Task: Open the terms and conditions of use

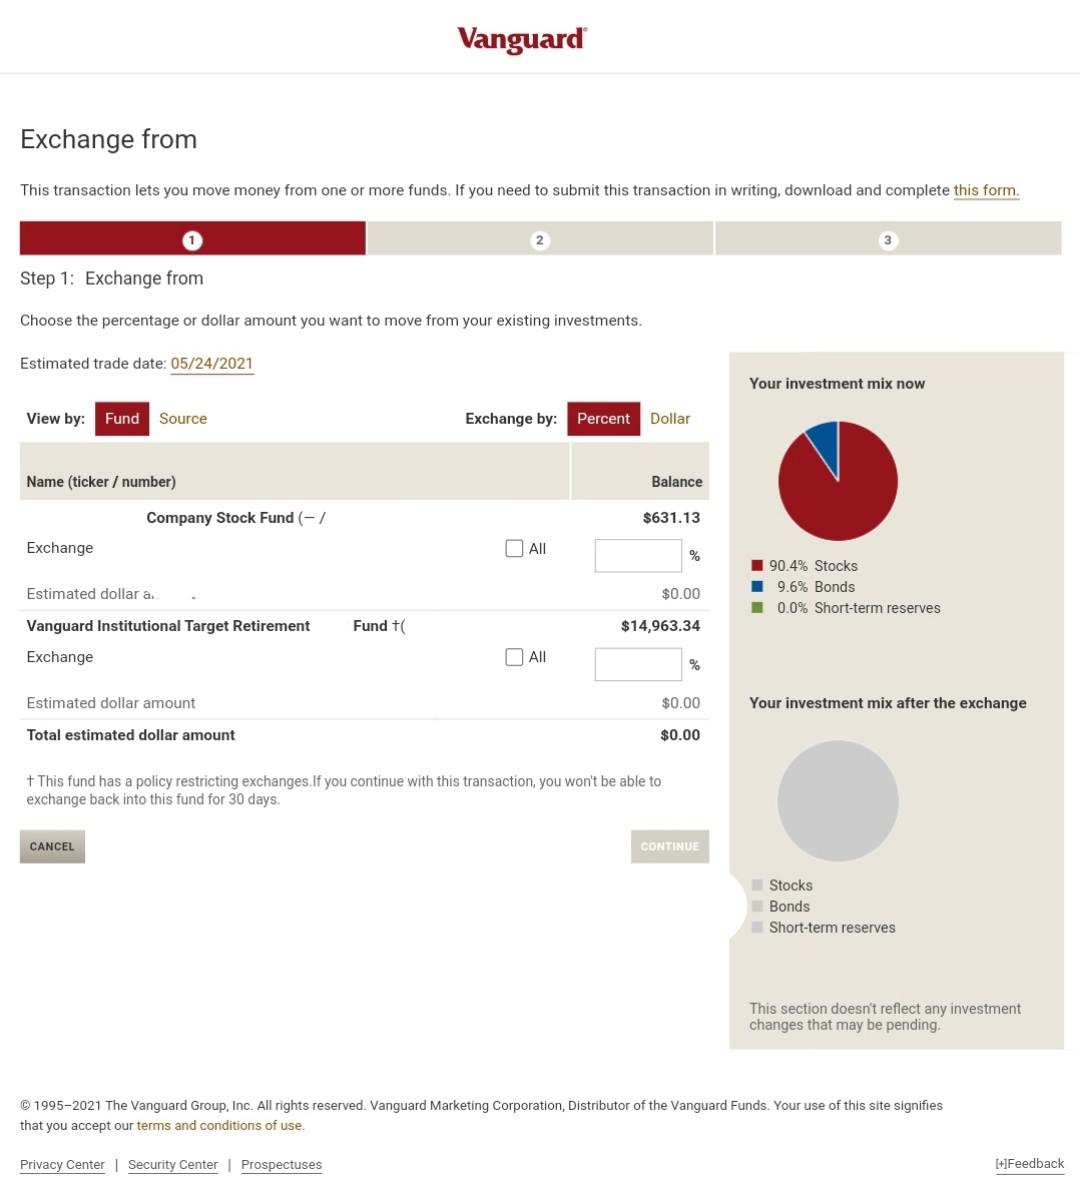Action: tap(220, 1125)
